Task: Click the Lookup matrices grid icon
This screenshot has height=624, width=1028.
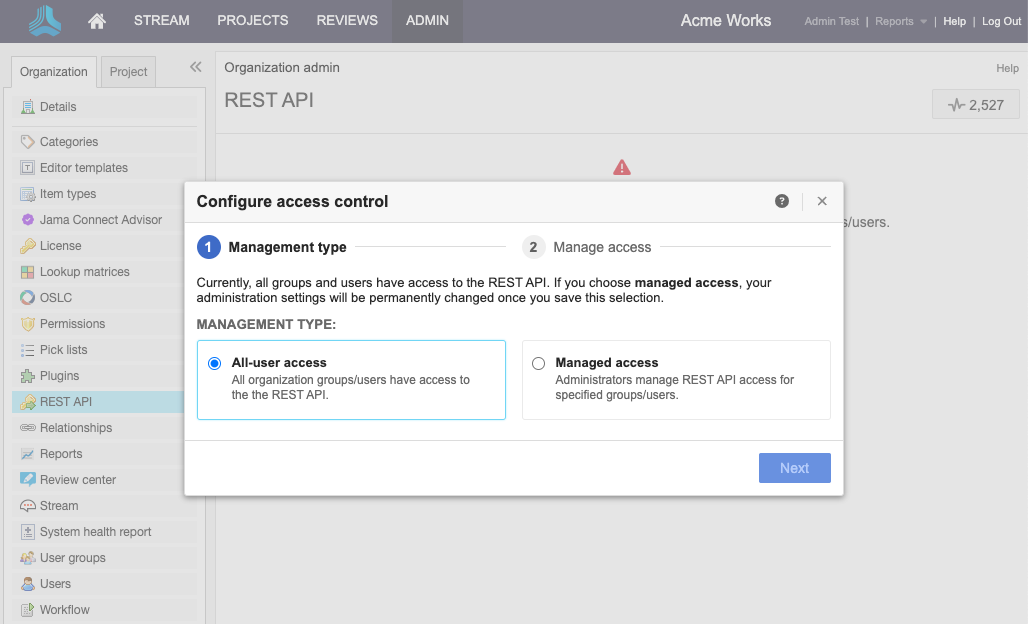Action: [28, 272]
